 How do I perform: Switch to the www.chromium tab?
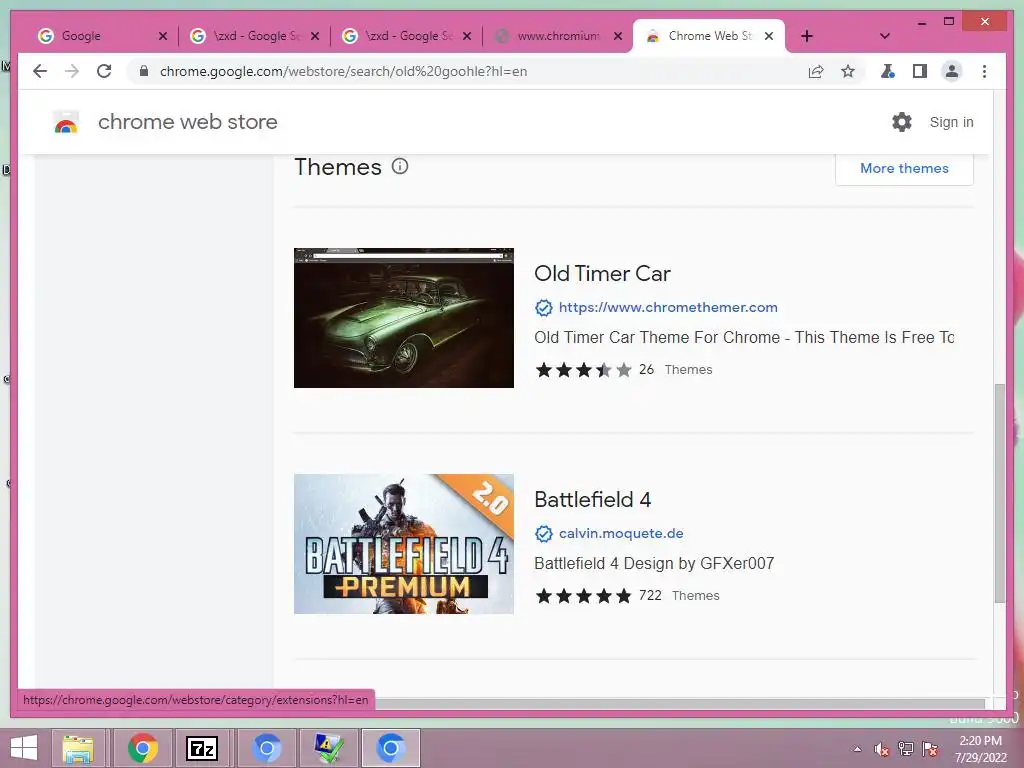[x=557, y=36]
